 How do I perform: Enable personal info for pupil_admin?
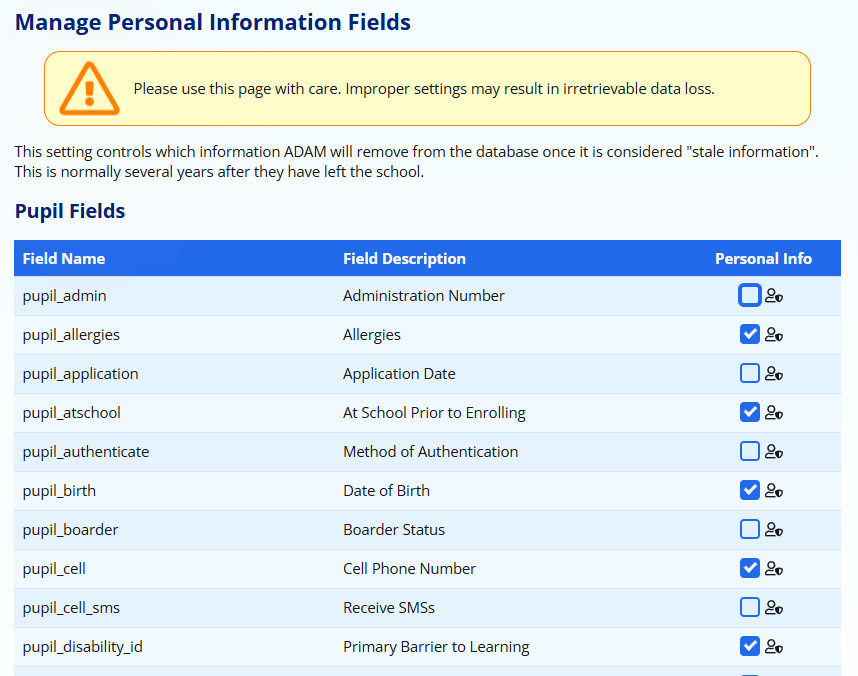tap(750, 295)
